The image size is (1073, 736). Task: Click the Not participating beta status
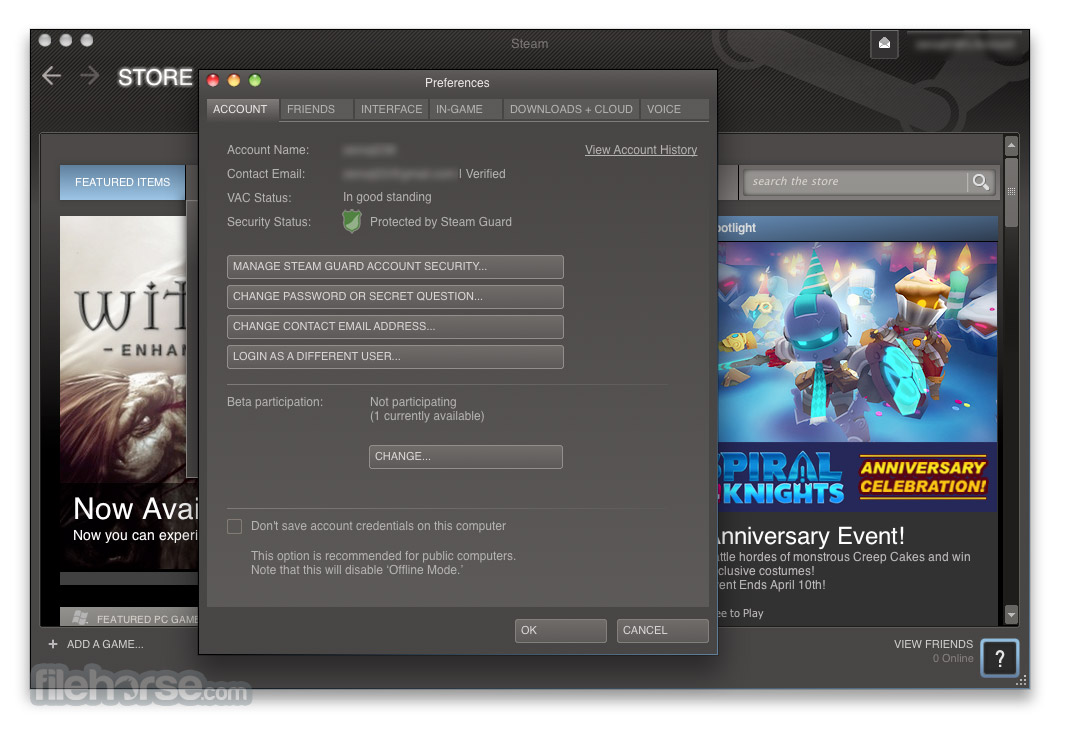click(413, 402)
